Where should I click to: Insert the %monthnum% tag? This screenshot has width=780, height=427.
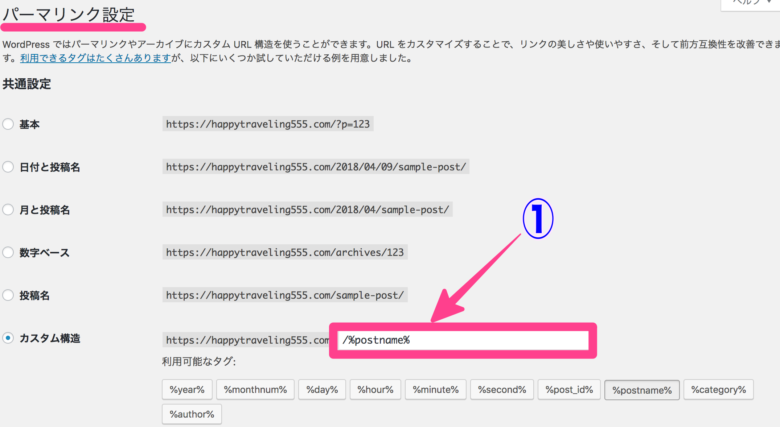(255, 390)
